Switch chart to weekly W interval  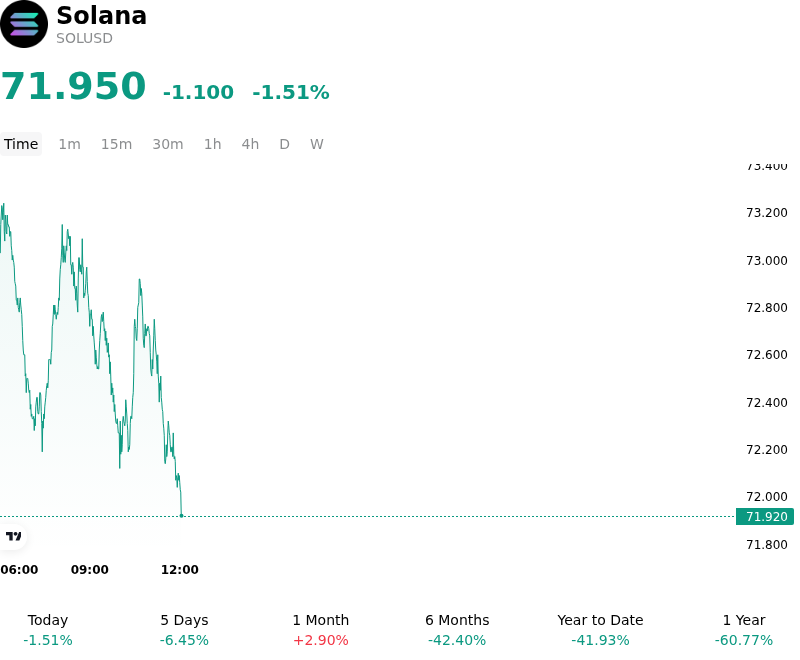(317, 144)
